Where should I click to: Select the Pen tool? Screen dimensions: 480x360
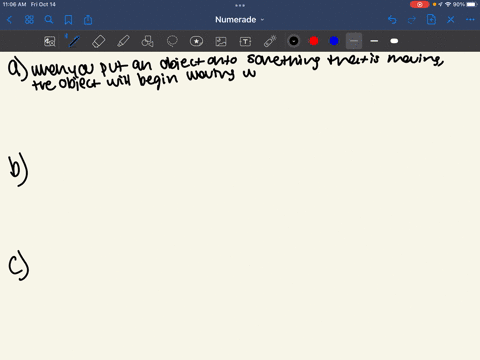click(x=74, y=41)
